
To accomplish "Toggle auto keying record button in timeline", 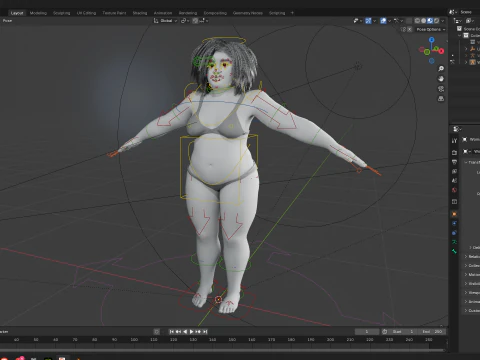I will click(x=157, y=332).
